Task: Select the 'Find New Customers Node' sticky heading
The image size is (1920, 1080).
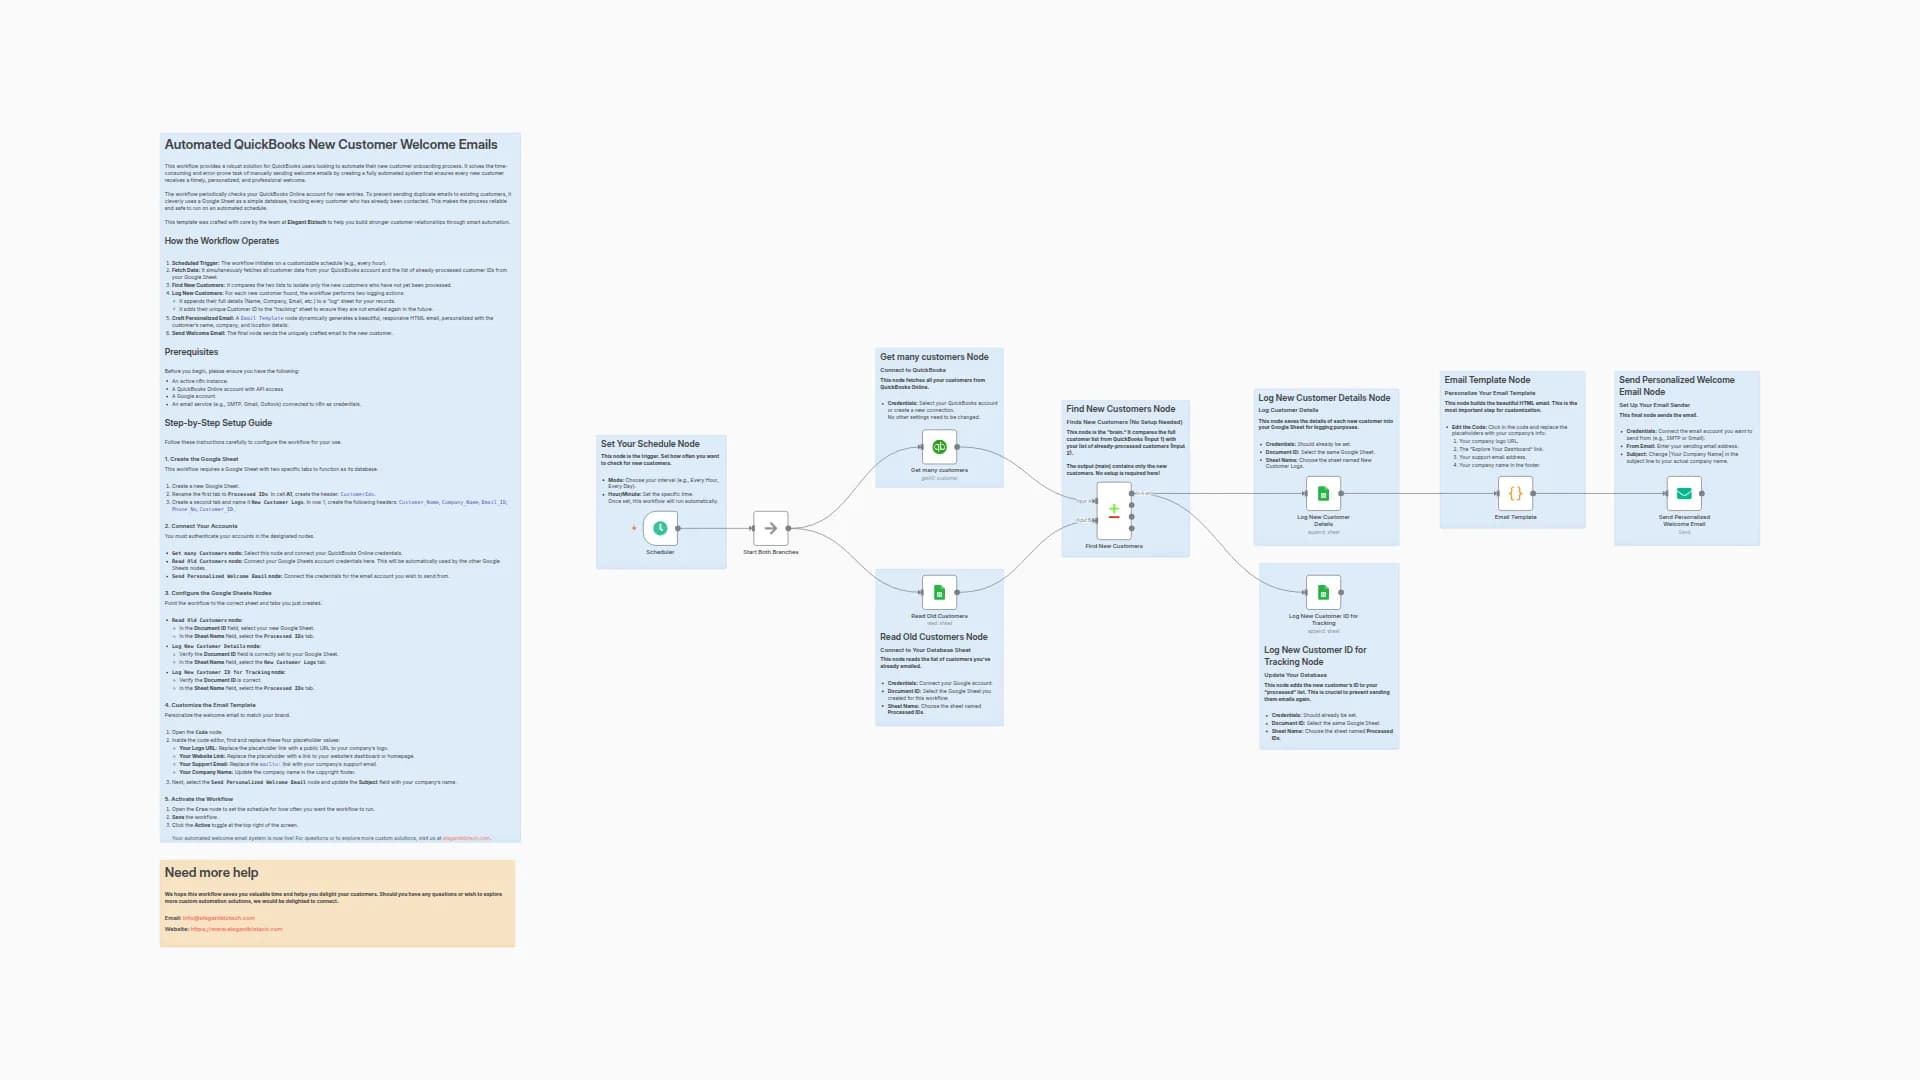Action: pos(1120,409)
